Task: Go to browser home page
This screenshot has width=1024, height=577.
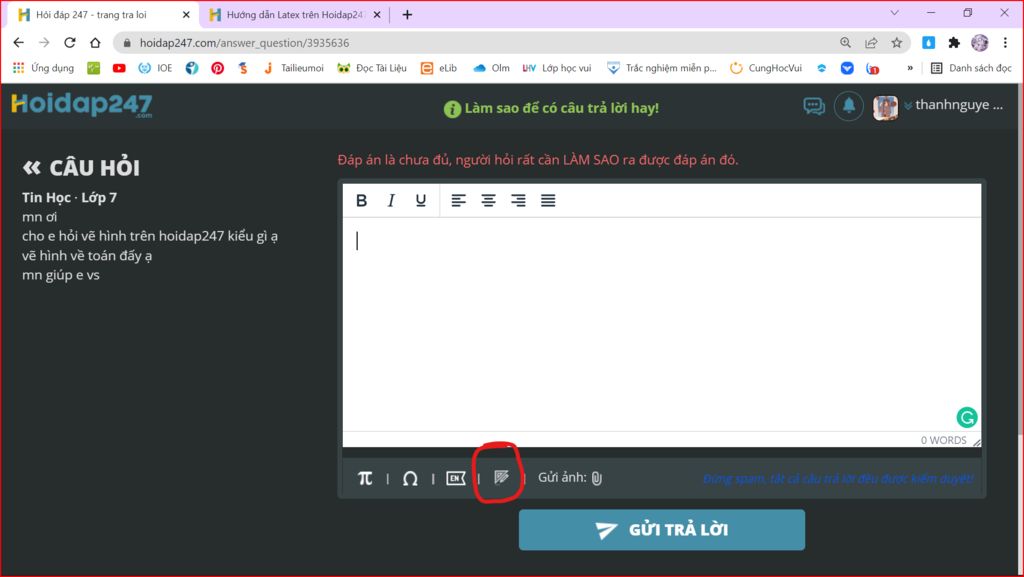Action: pos(95,43)
